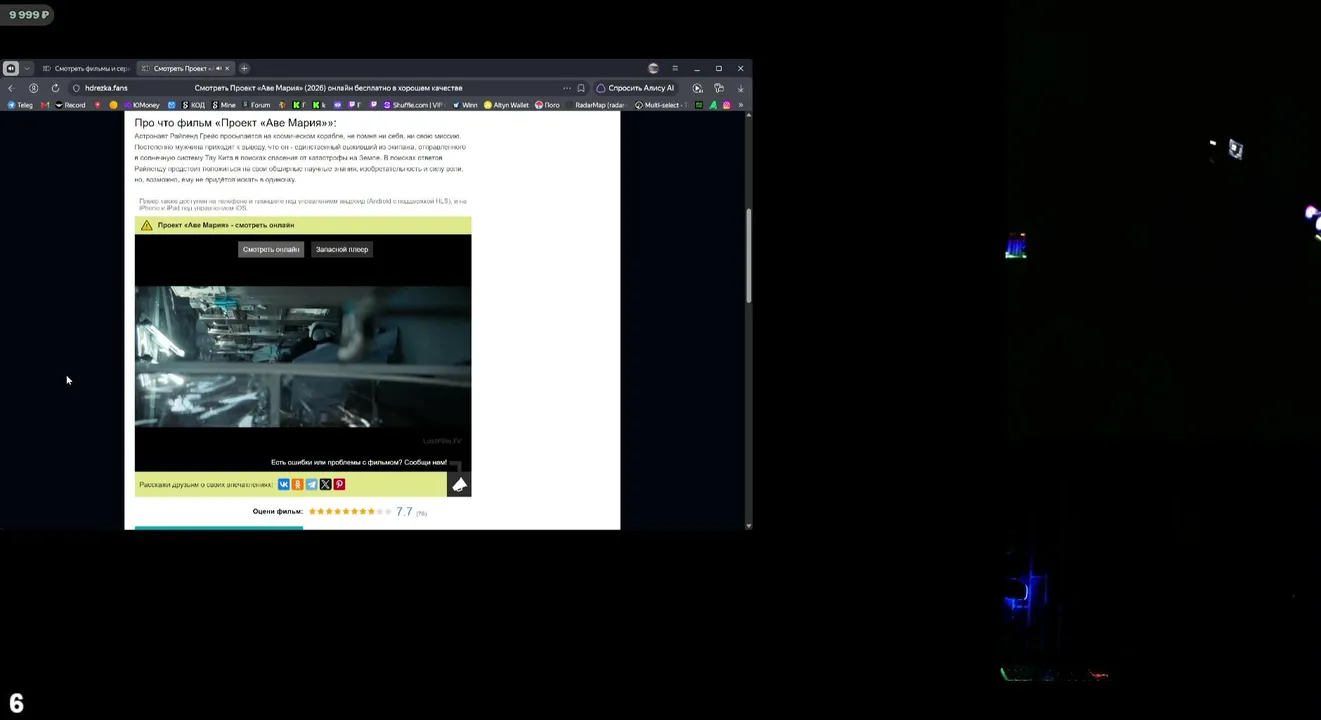Play the movie video preview

tap(303, 357)
